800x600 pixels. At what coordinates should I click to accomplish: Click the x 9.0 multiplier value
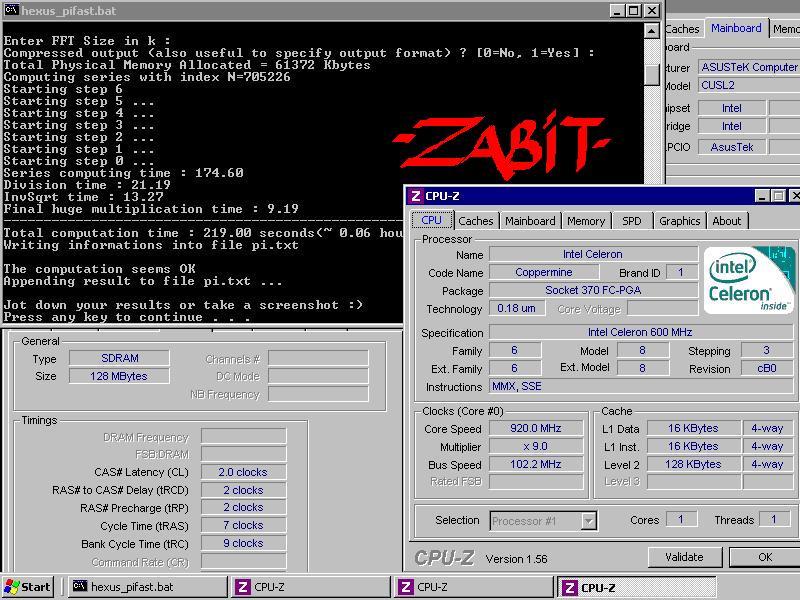point(536,446)
